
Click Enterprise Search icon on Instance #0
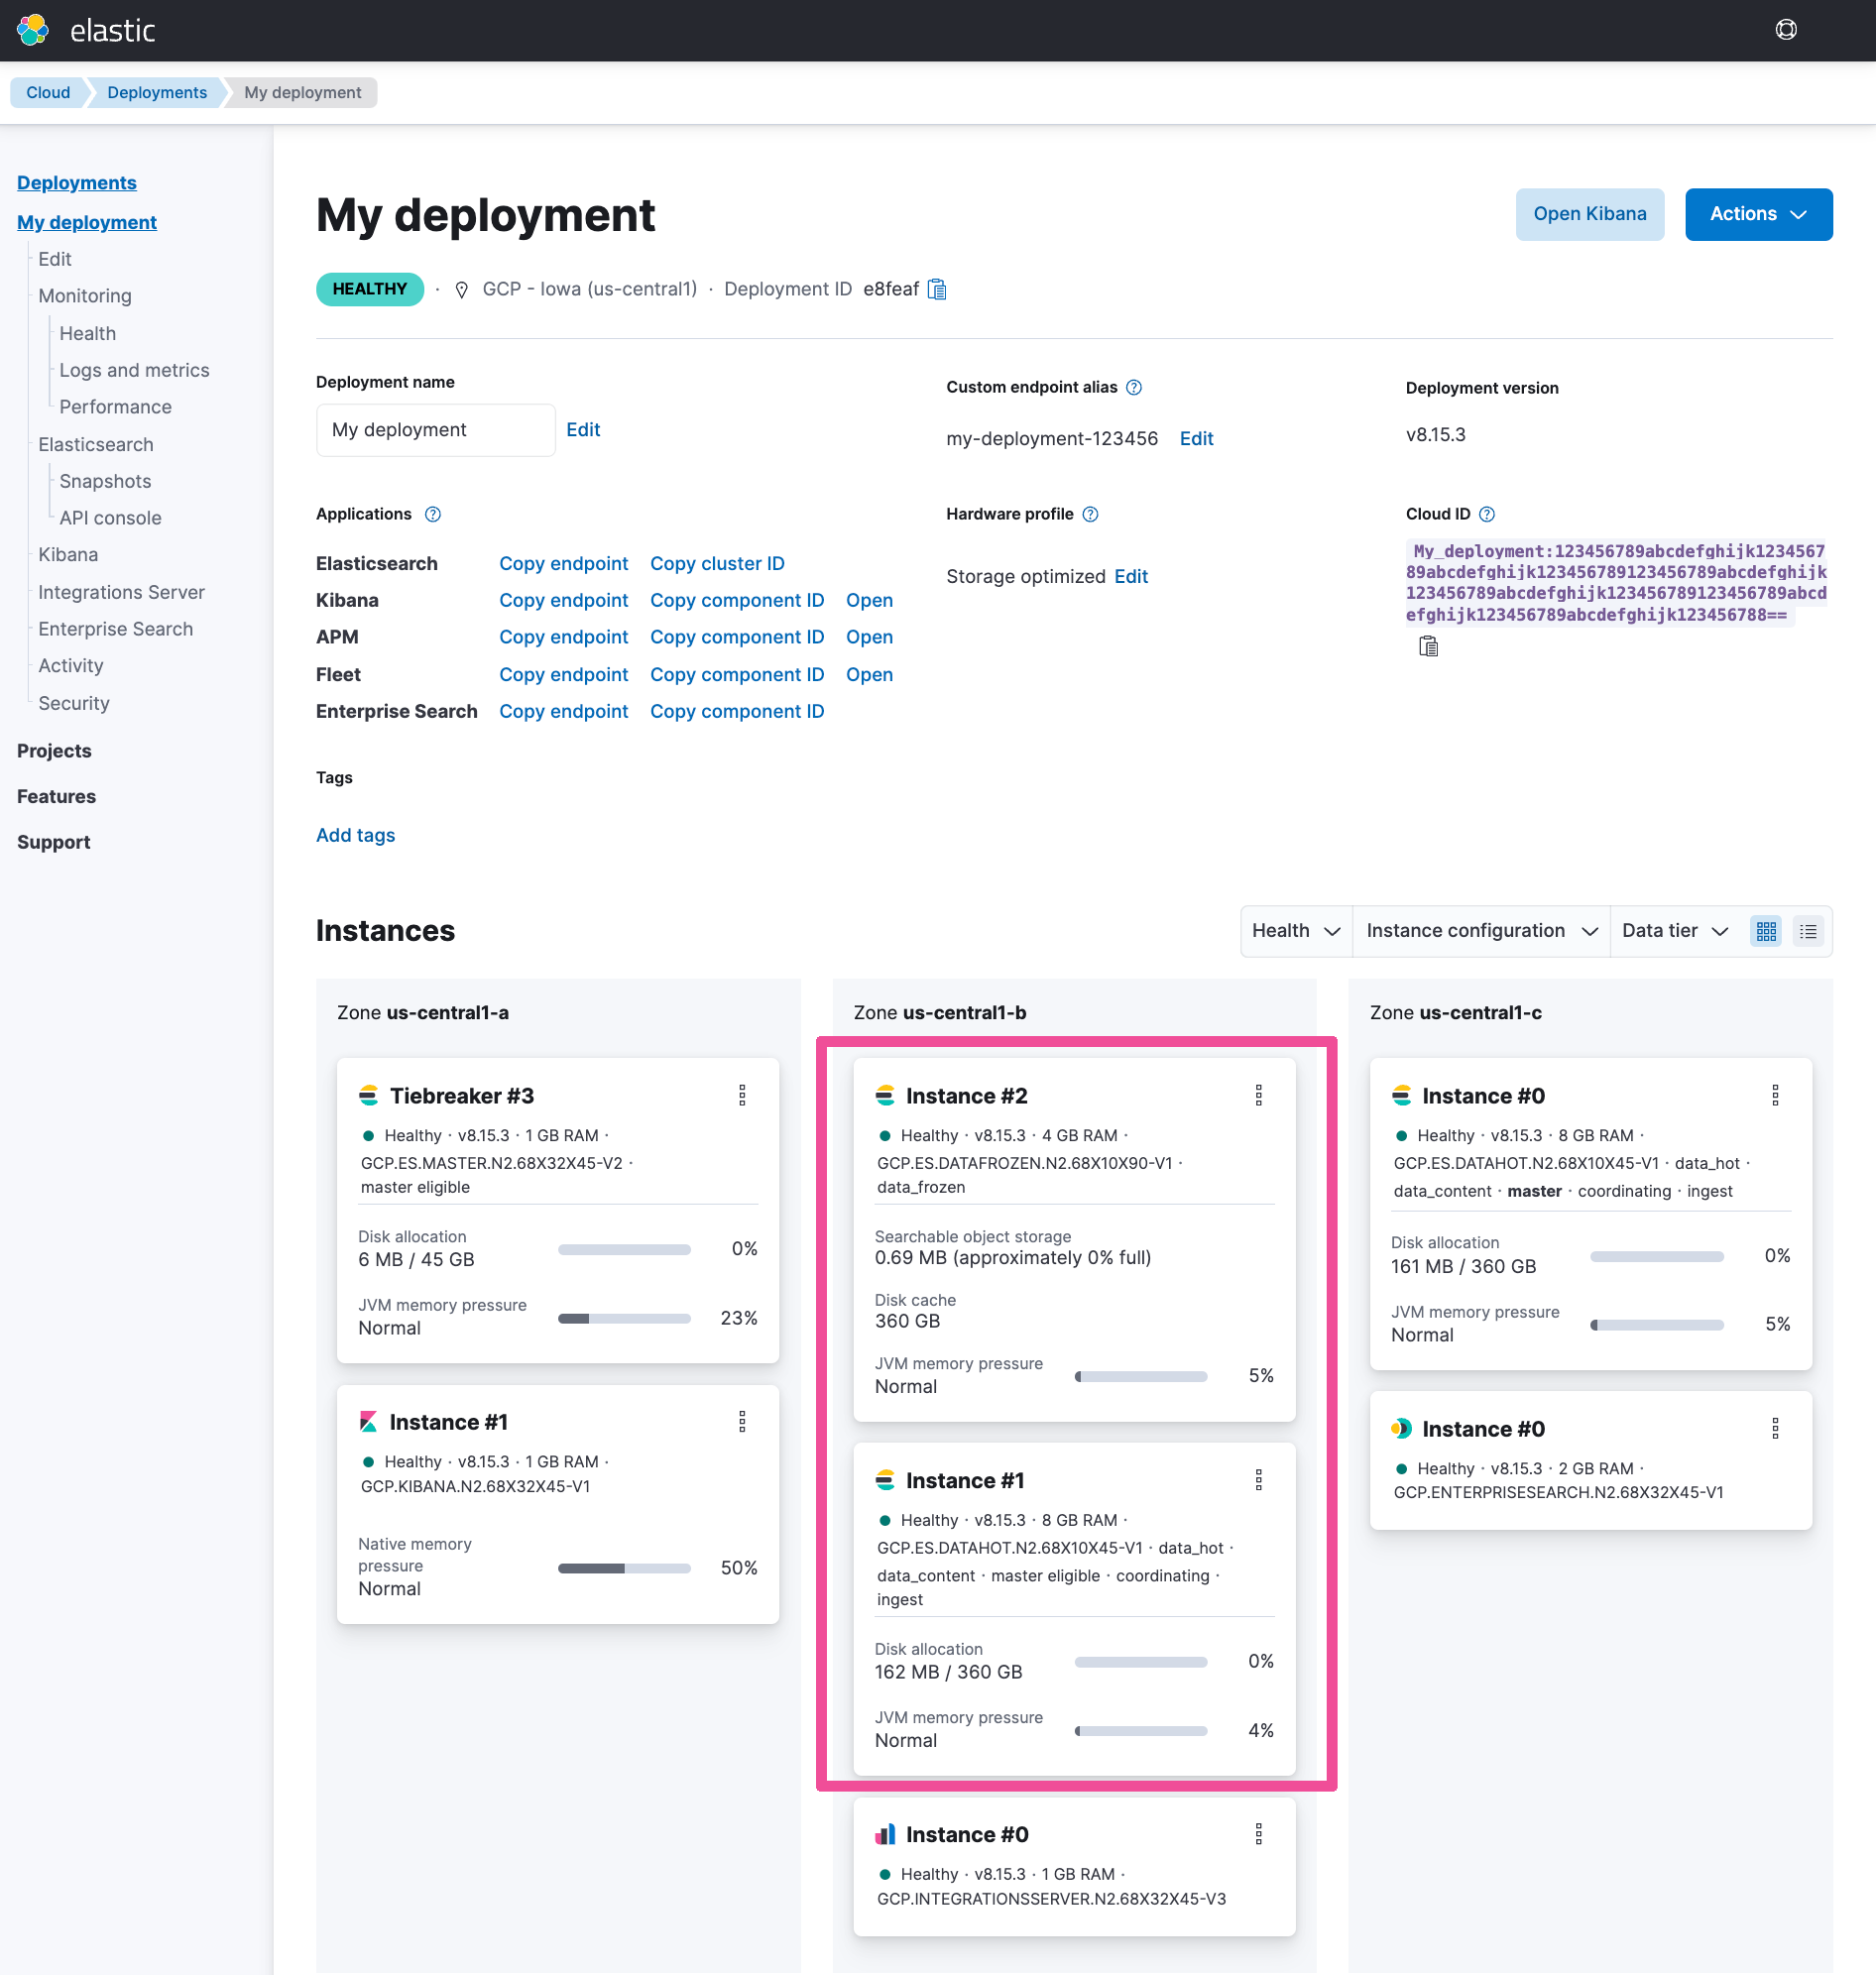pos(1401,1428)
